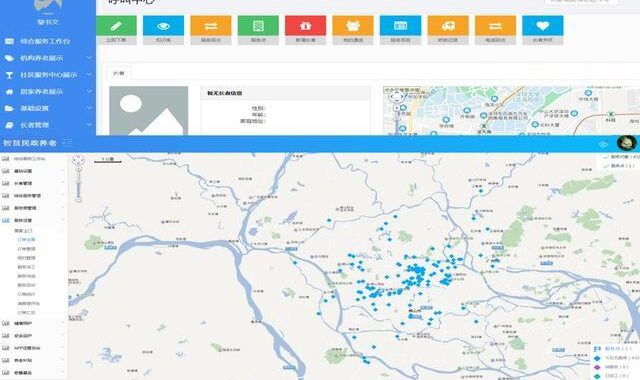The image size is (640, 380).
Task: Click the blue card tile icon
Action: click(400, 26)
